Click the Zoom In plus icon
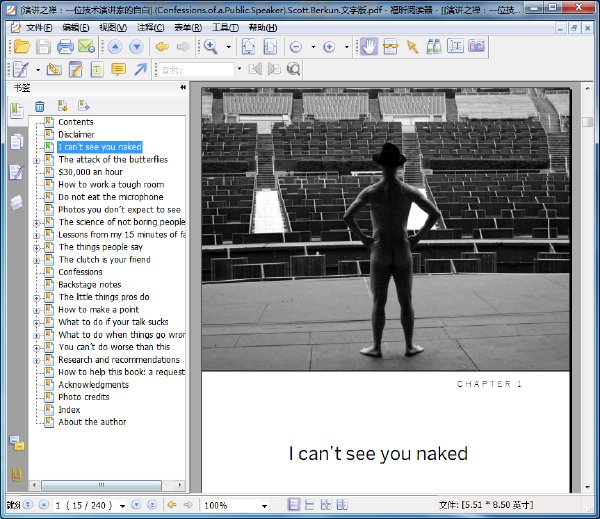This screenshot has height=519, width=600. point(329,47)
